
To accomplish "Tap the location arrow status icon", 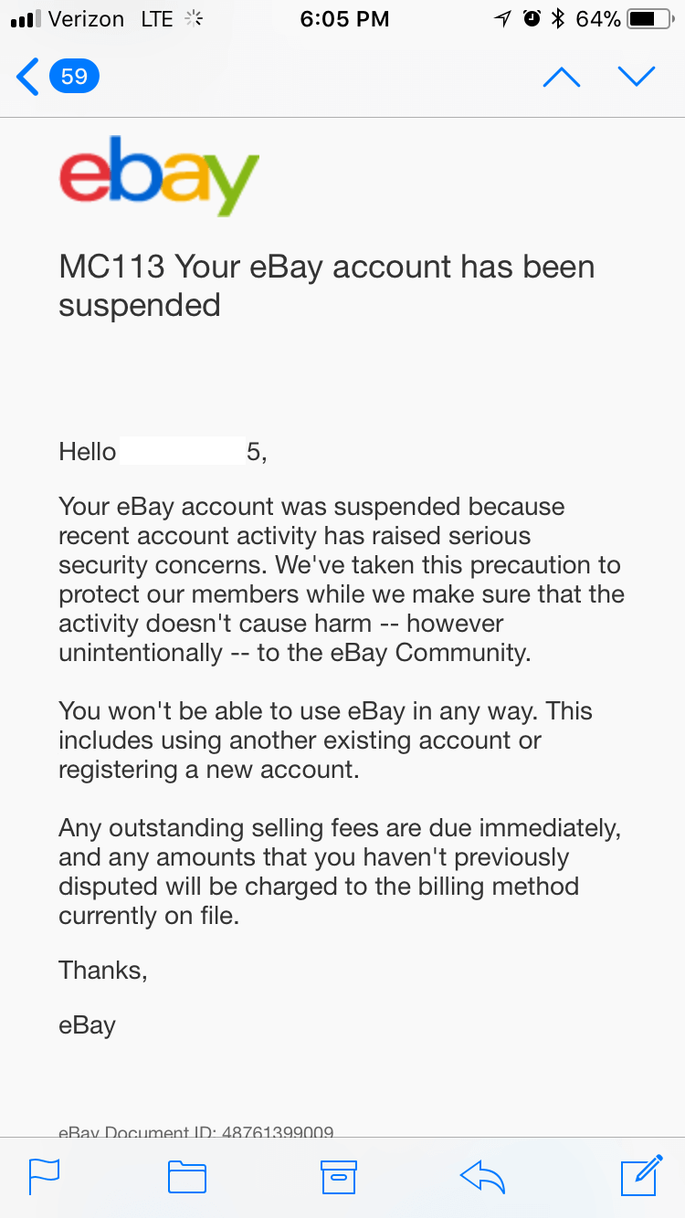I will point(503,18).
